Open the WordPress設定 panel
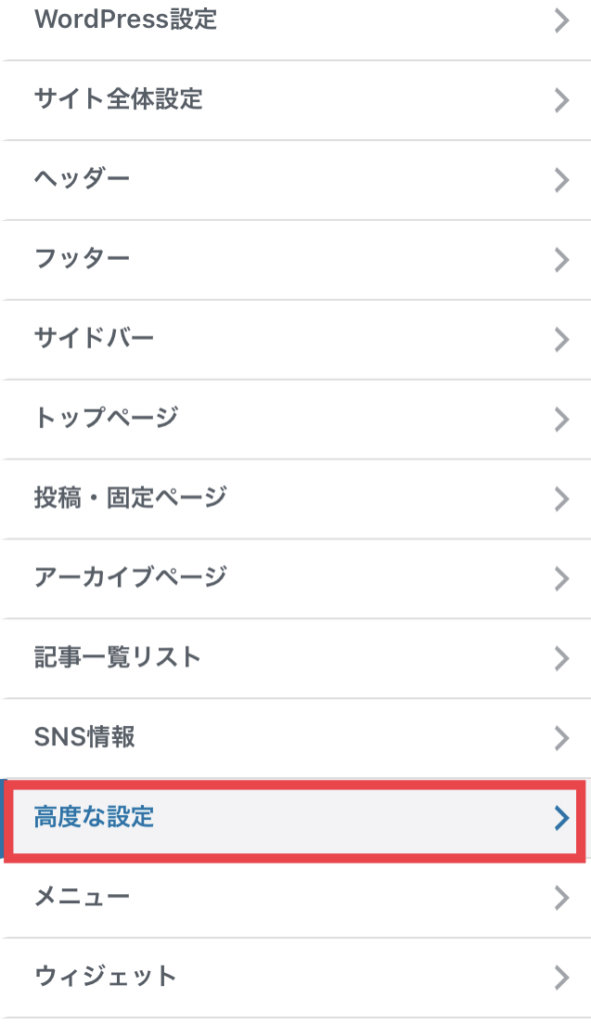Viewport: 591px width, 1024px height. tap(295, 20)
